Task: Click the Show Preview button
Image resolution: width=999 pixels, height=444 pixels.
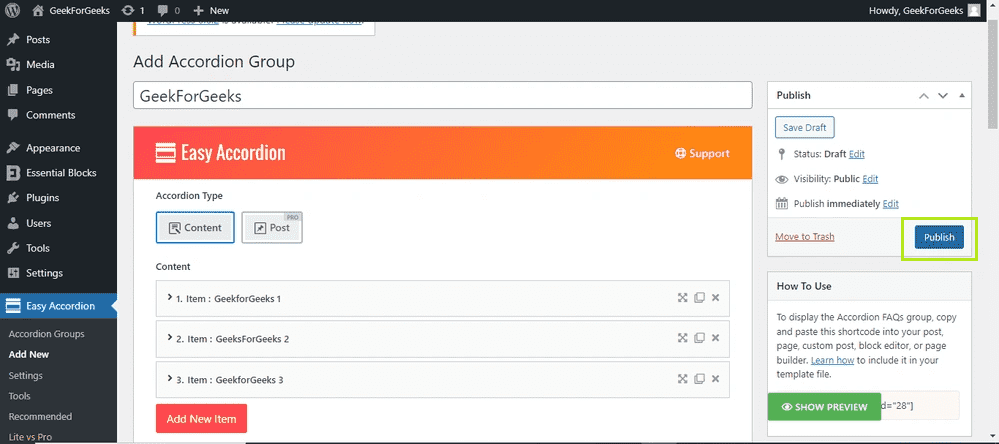Action: coord(824,407)
